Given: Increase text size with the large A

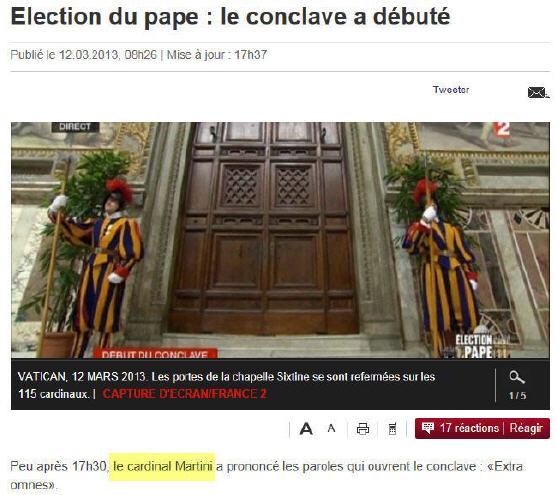Looking at the screenshot, I should 306,429.
